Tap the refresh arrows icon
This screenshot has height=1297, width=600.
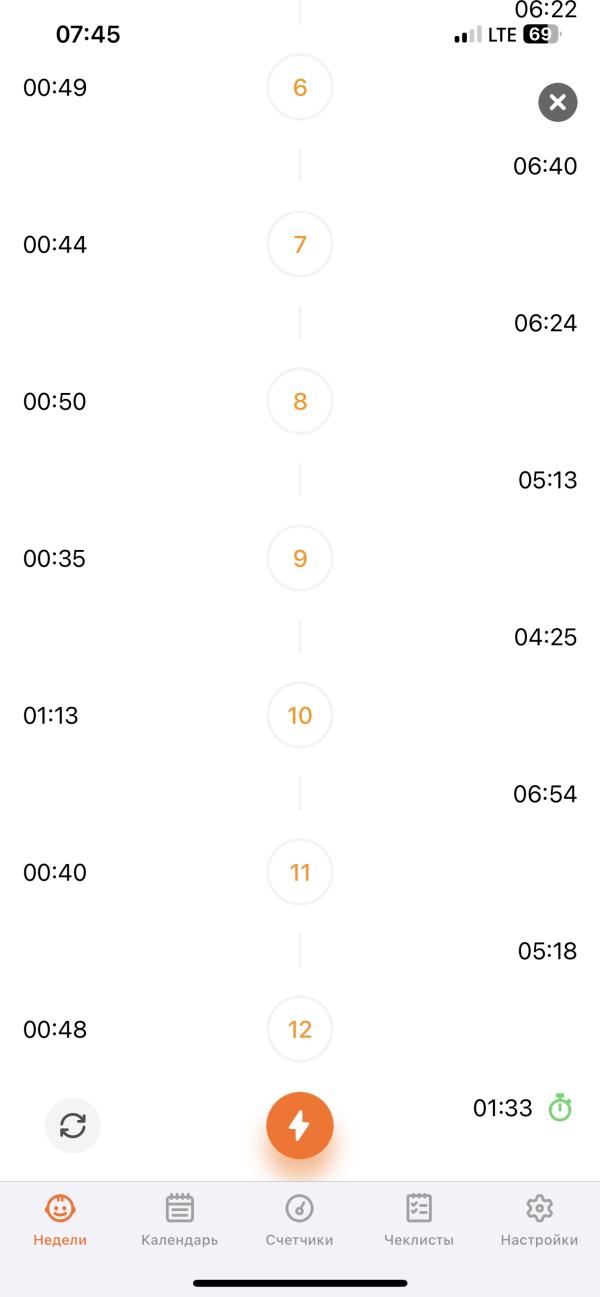[x=73, y=1126]
